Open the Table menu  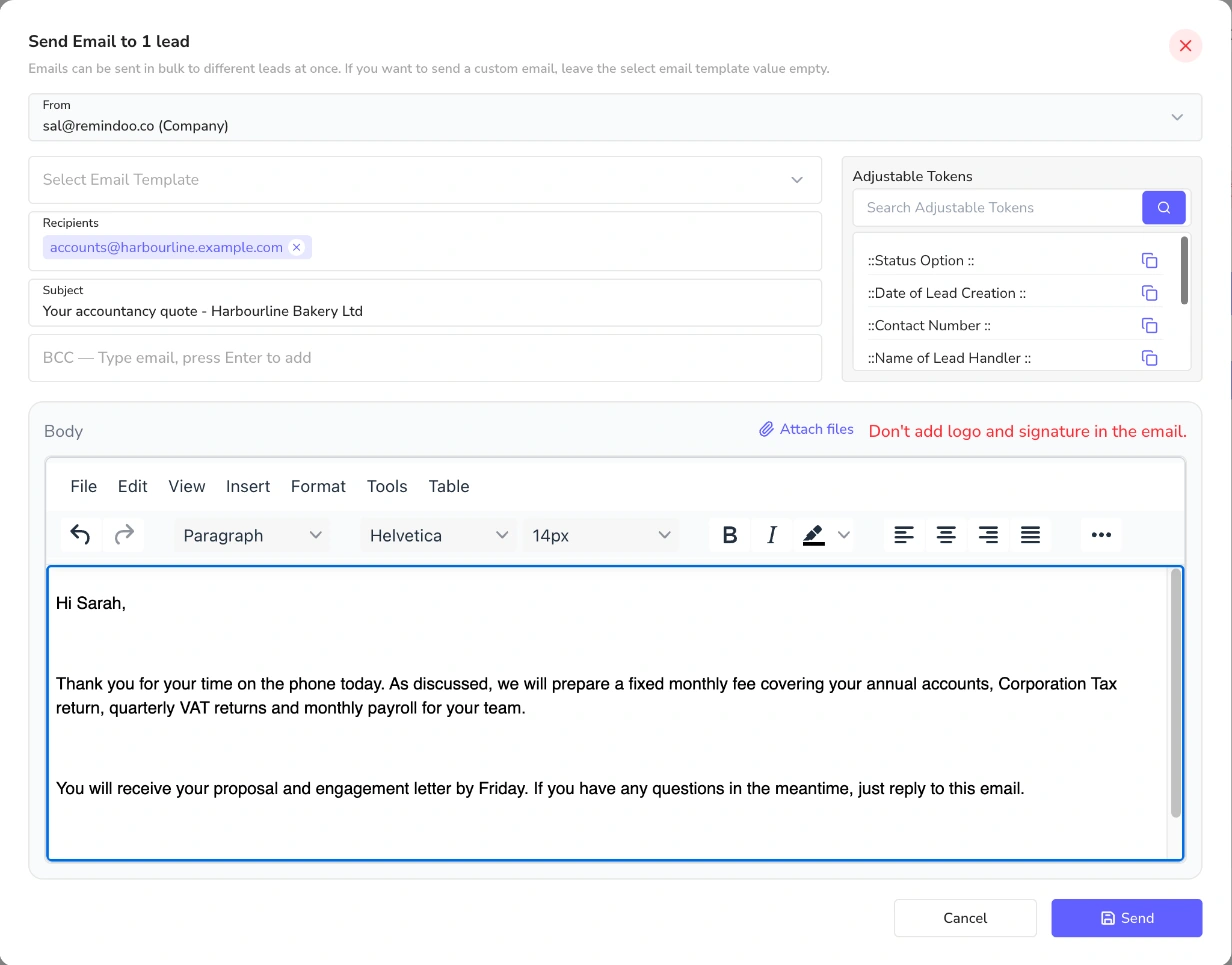[x=449, y=486]
